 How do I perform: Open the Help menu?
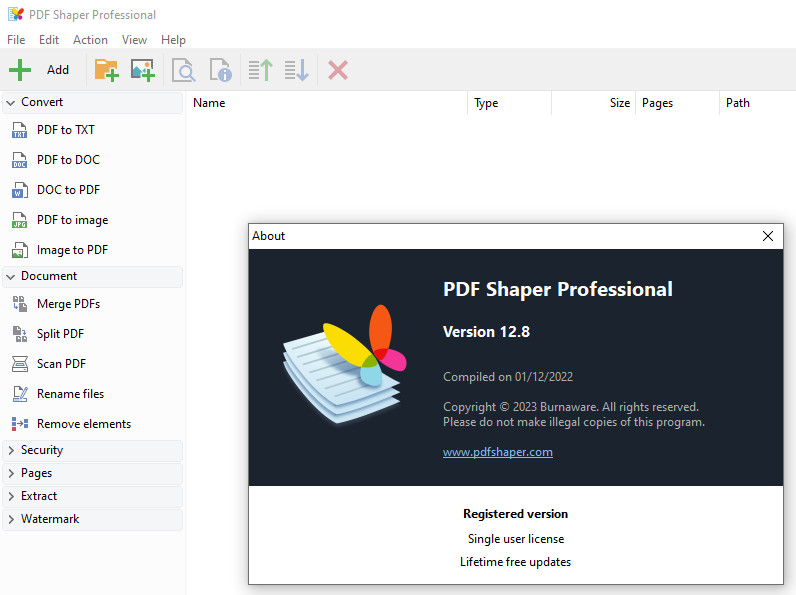point(173,40)
